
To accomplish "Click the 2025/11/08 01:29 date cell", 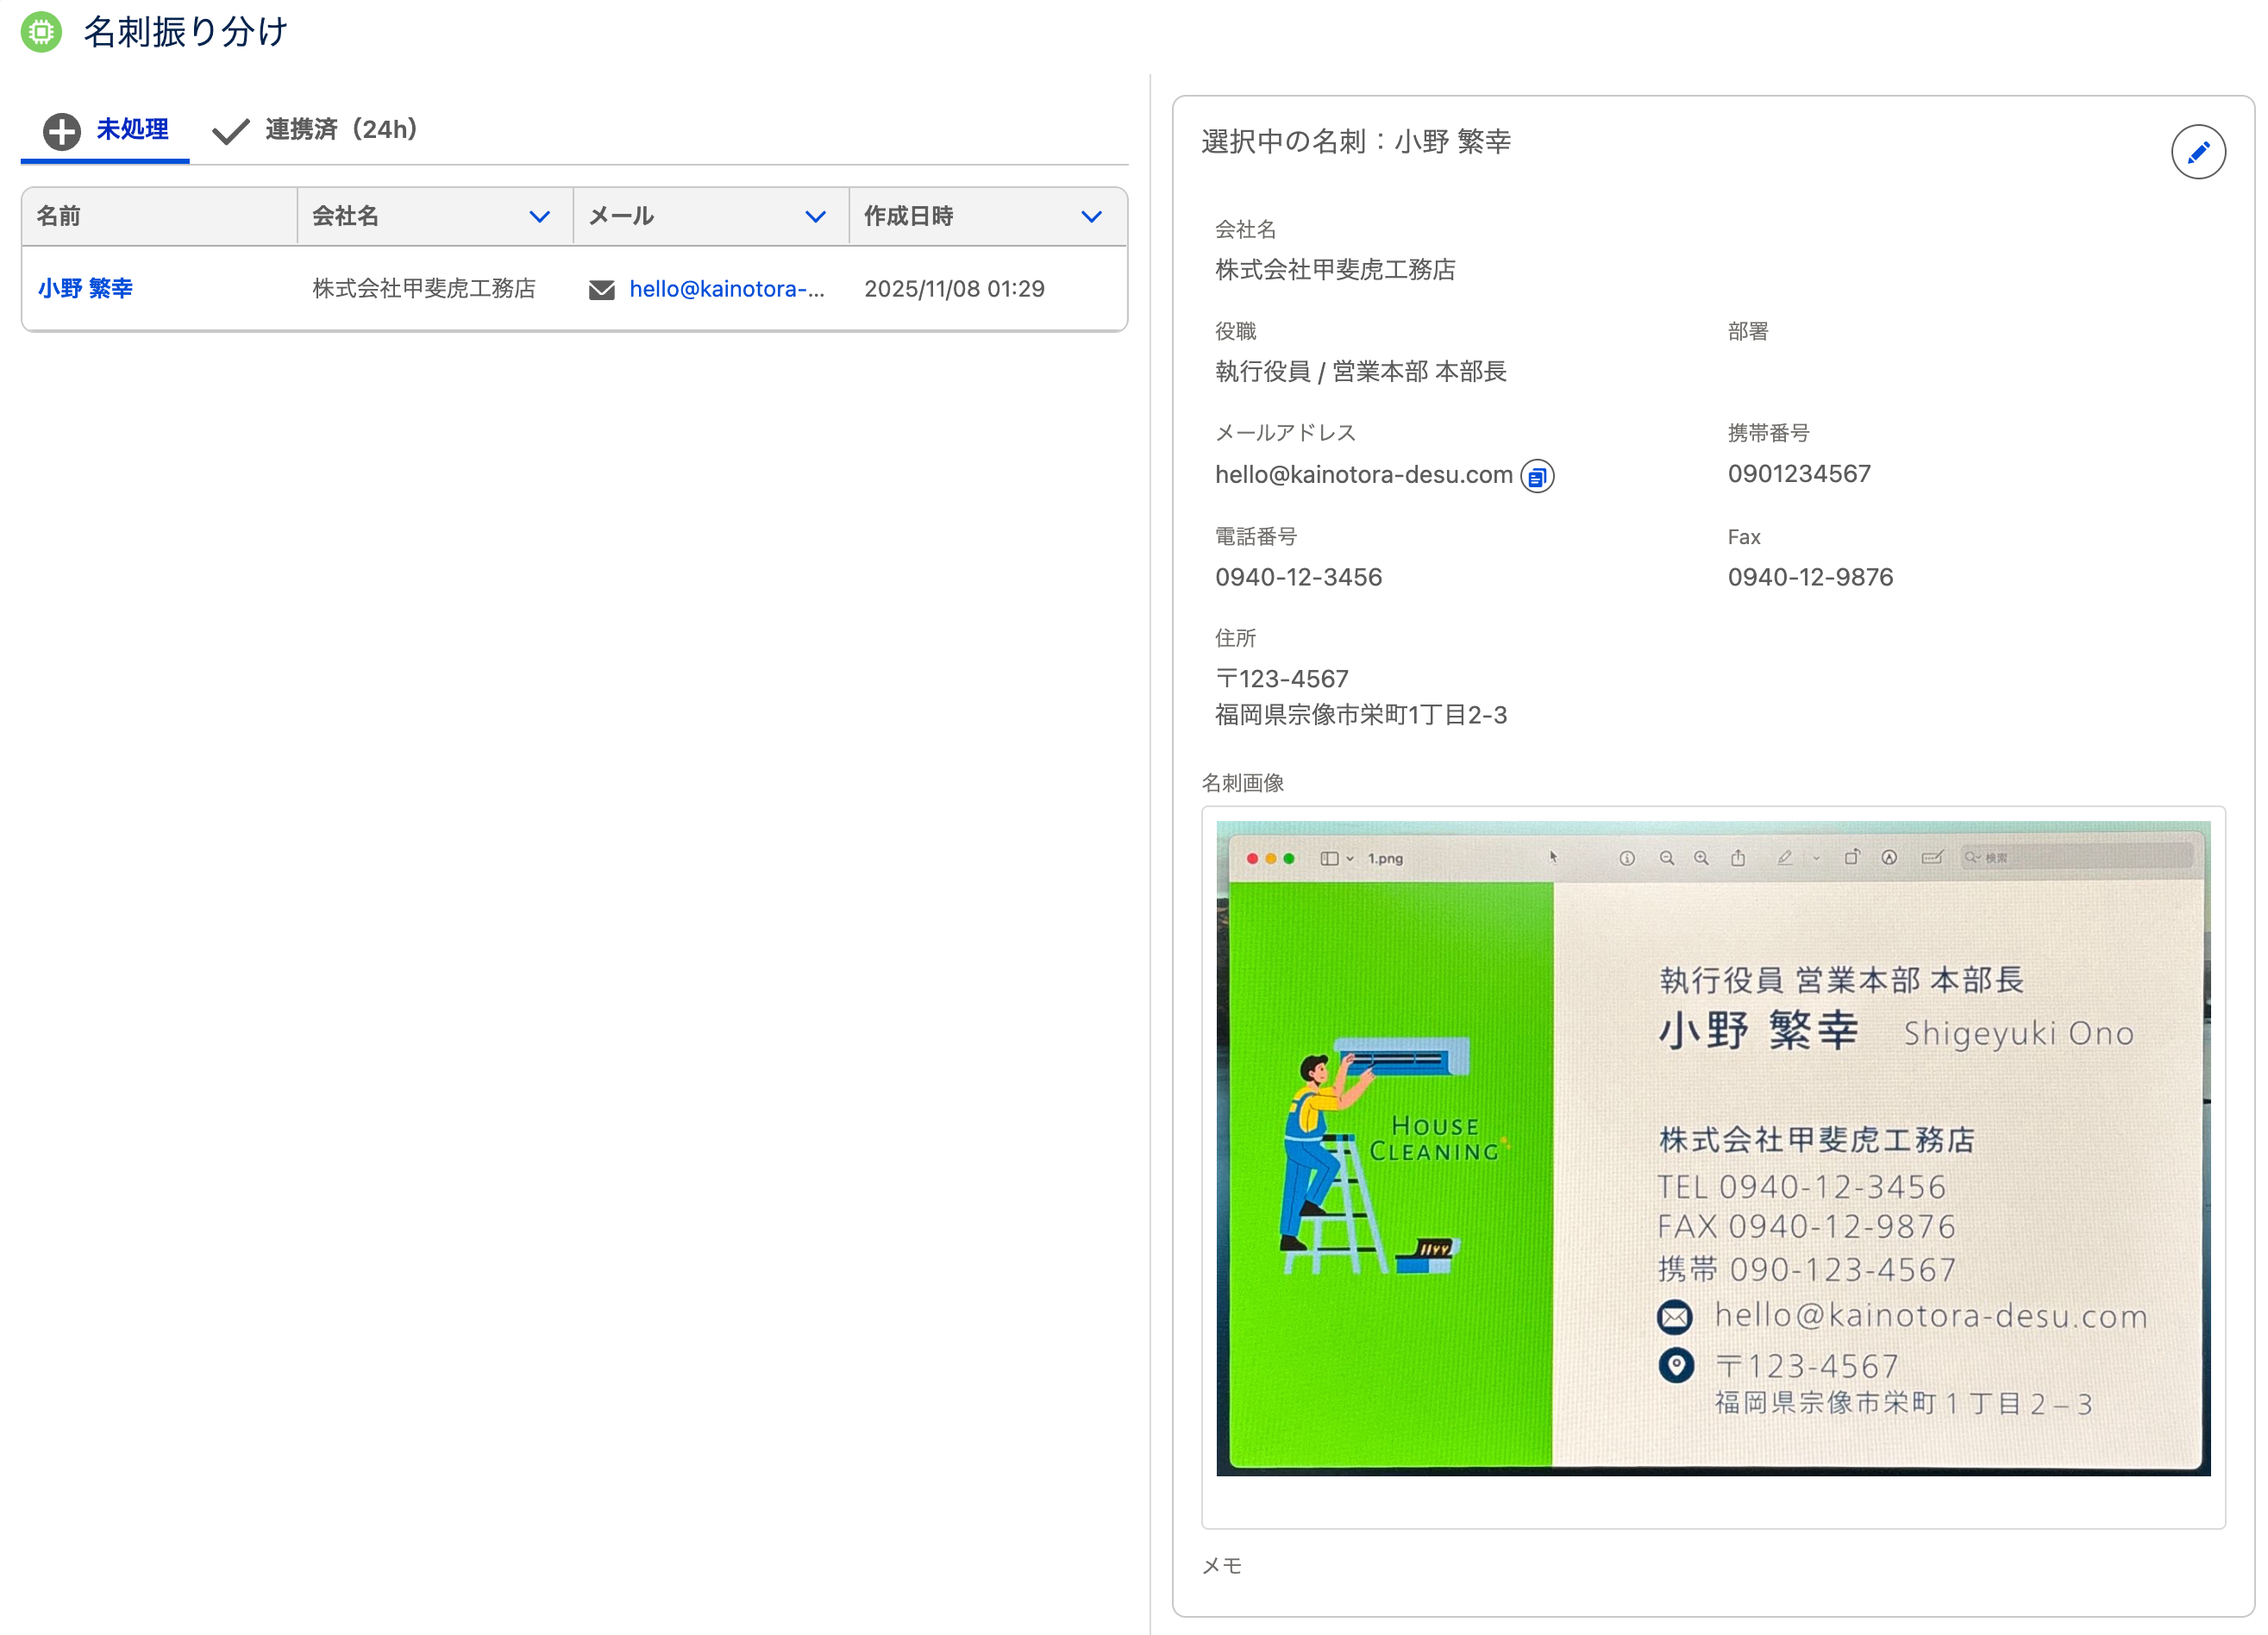I will click(954, 289).
